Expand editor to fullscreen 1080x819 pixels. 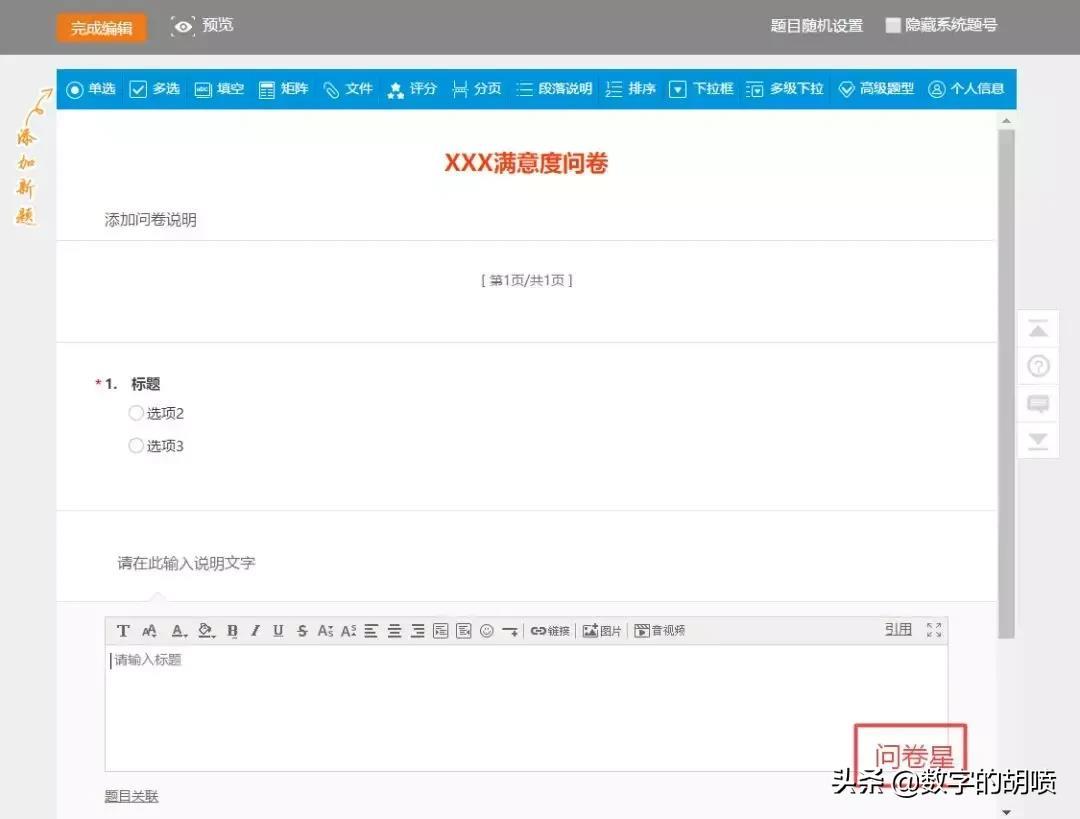934,630
